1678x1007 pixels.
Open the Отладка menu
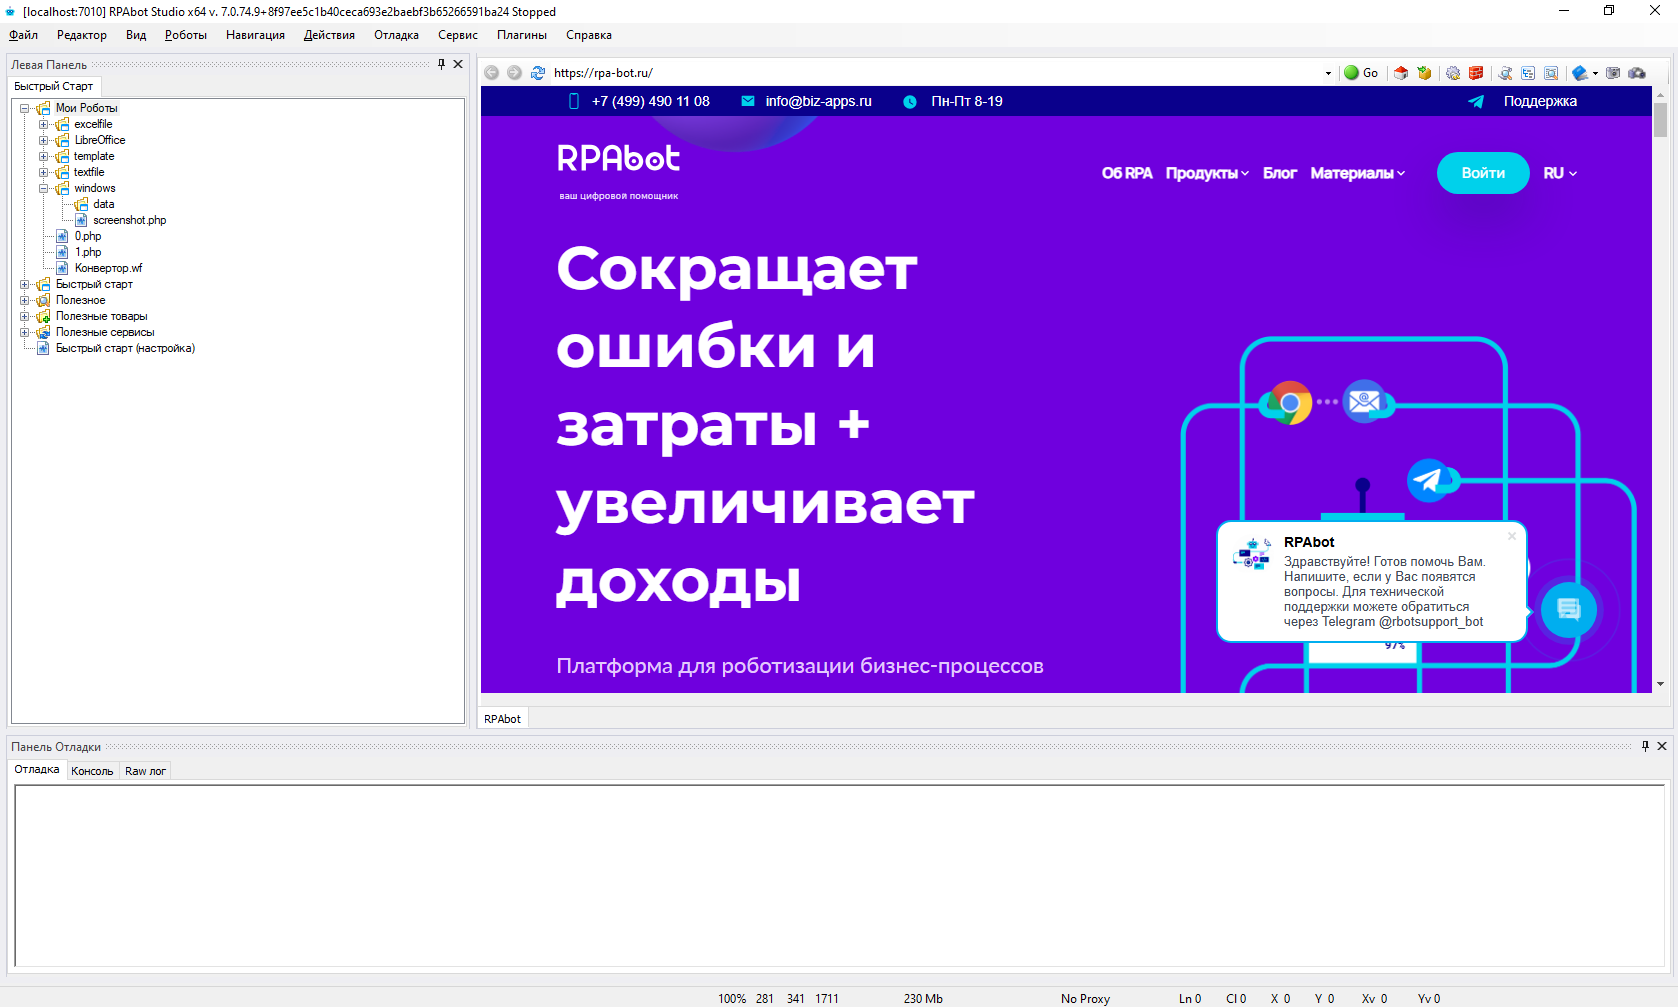click(396, 35)
